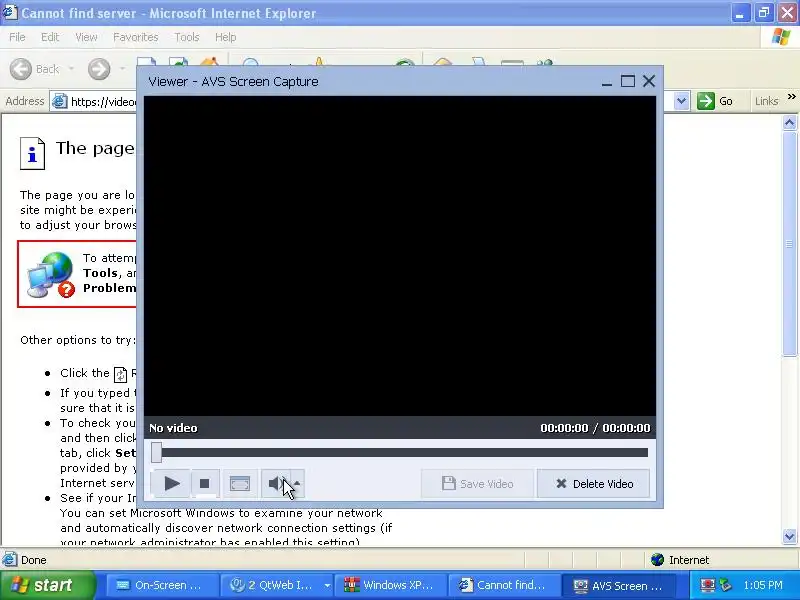The image size is (800, 600).
Task: Restore down the Internet Explorer window
Action: tap(764, 12)
